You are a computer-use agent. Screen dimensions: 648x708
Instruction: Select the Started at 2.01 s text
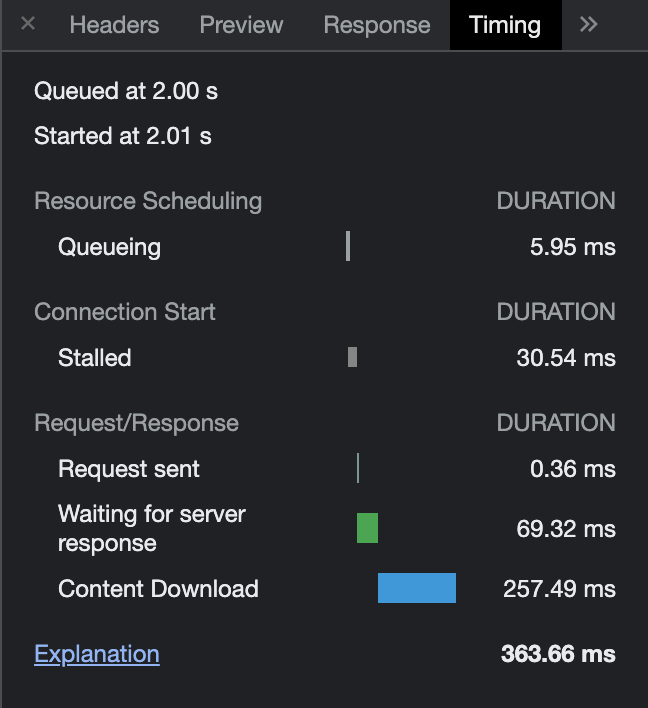(123, 135)
